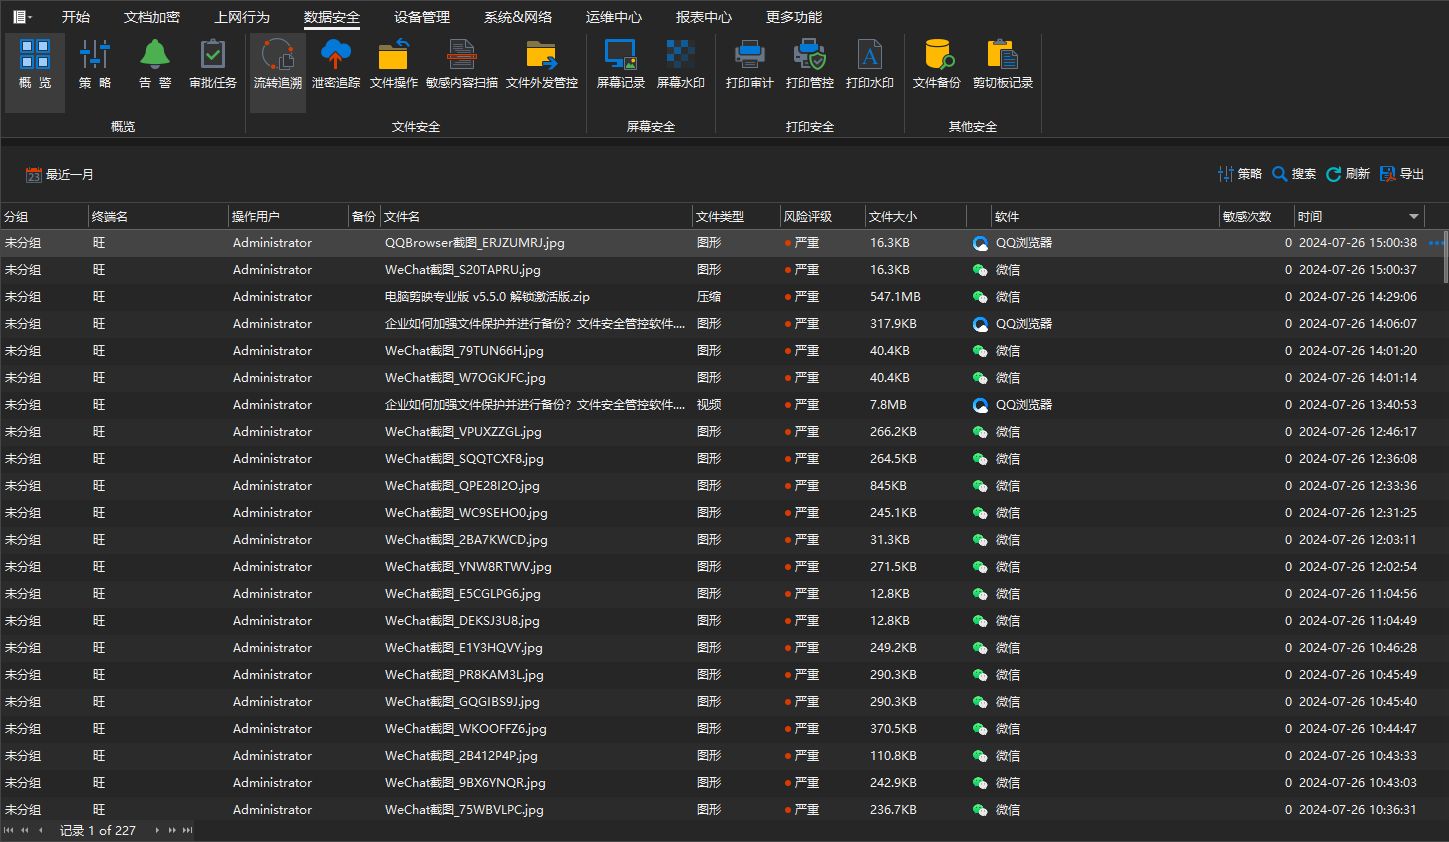Click the 导出 export button
Viewport: 1449px width, 842px height.
[x=1402, y=174]
